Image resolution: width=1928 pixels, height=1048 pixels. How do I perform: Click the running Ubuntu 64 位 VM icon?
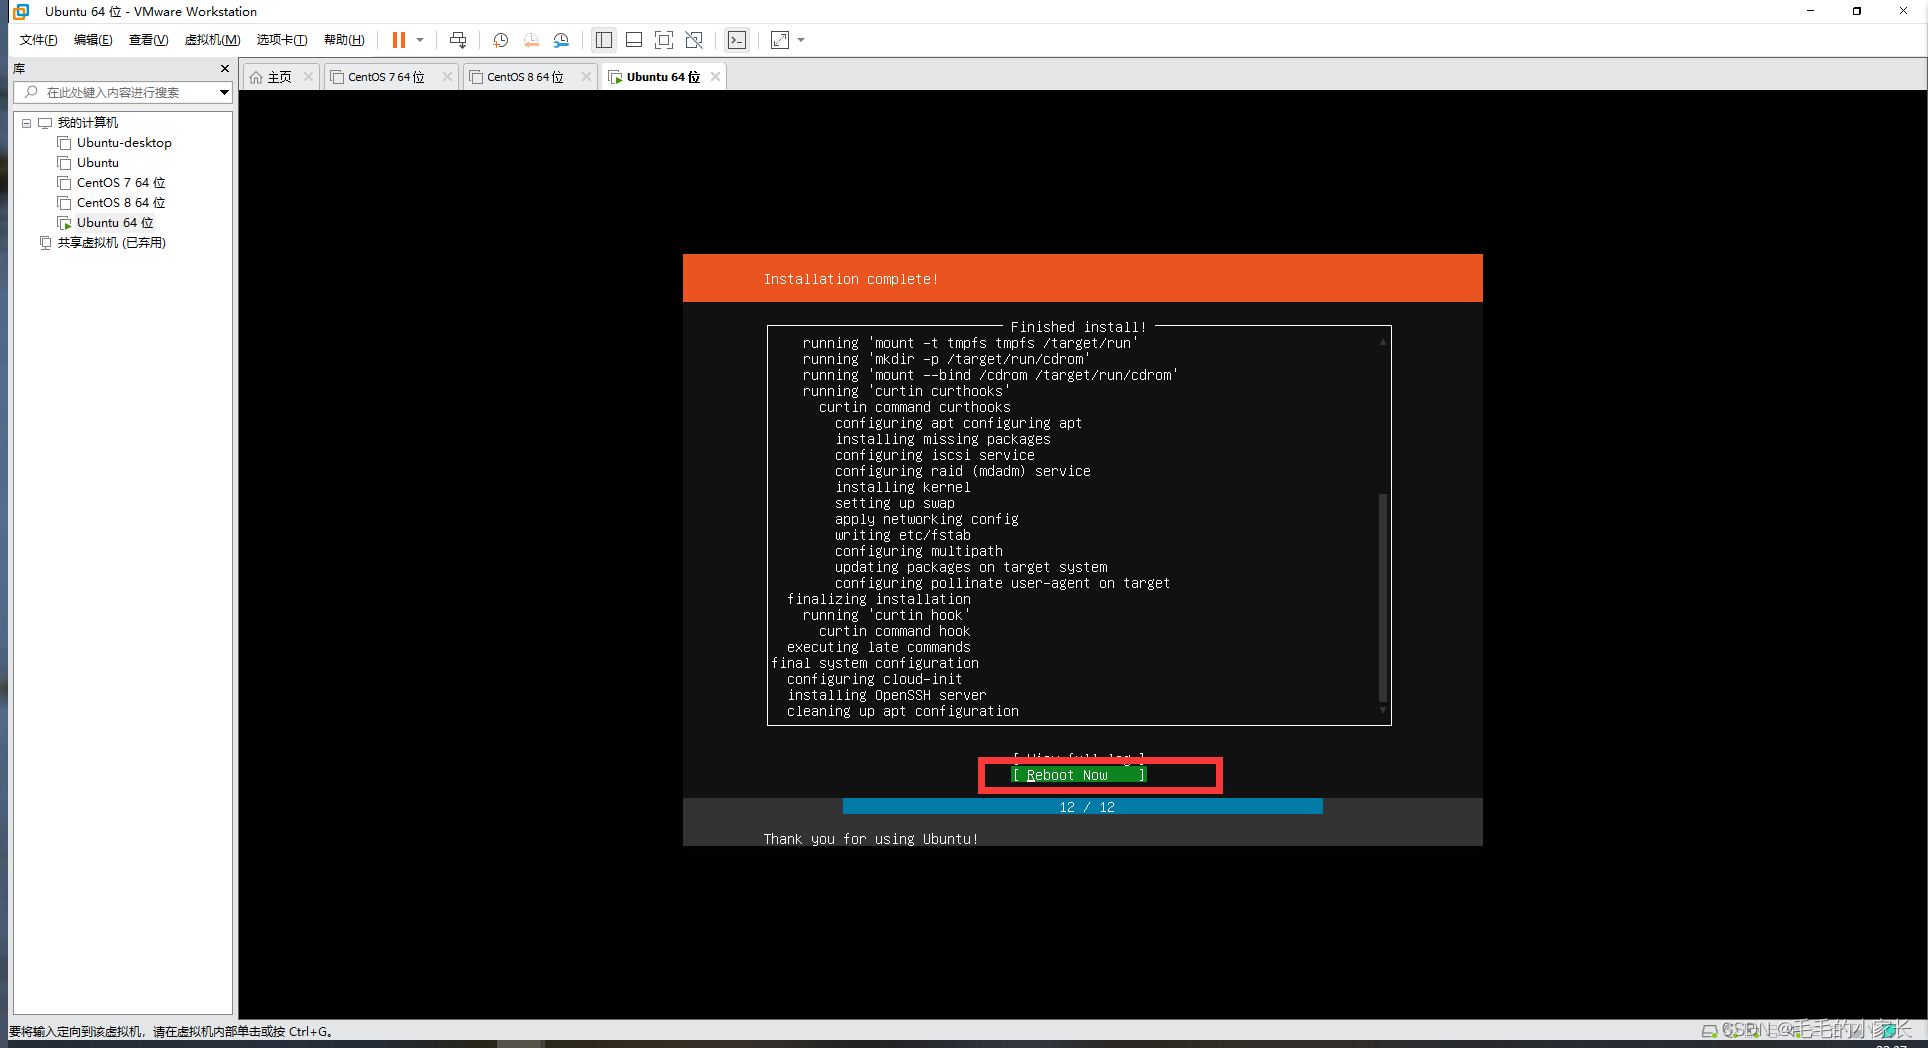(64, 223)
